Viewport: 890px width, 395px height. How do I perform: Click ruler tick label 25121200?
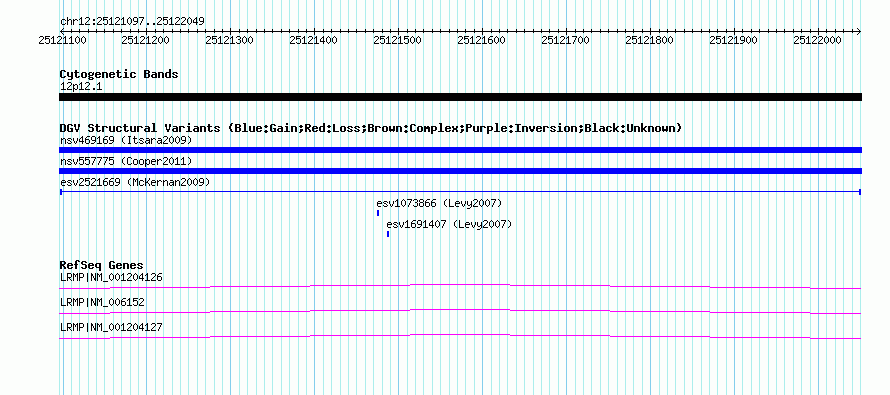[x=146, y=40]
